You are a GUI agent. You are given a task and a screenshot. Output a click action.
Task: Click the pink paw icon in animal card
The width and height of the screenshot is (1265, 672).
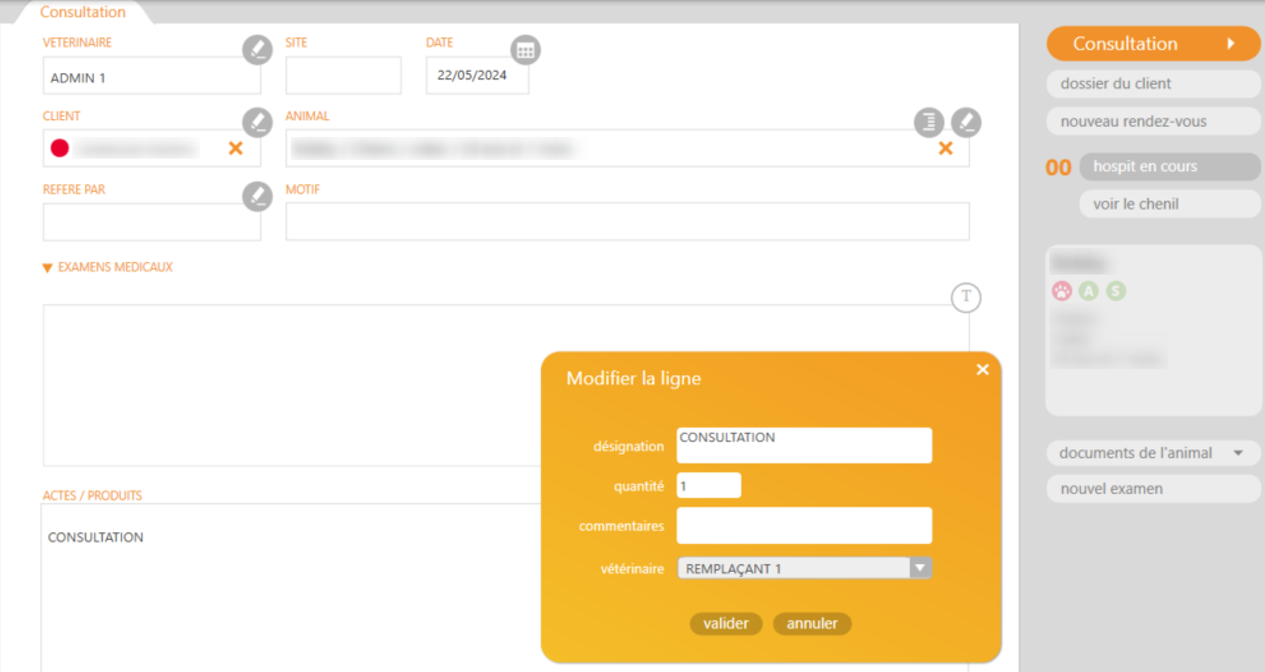(1062, 291)
